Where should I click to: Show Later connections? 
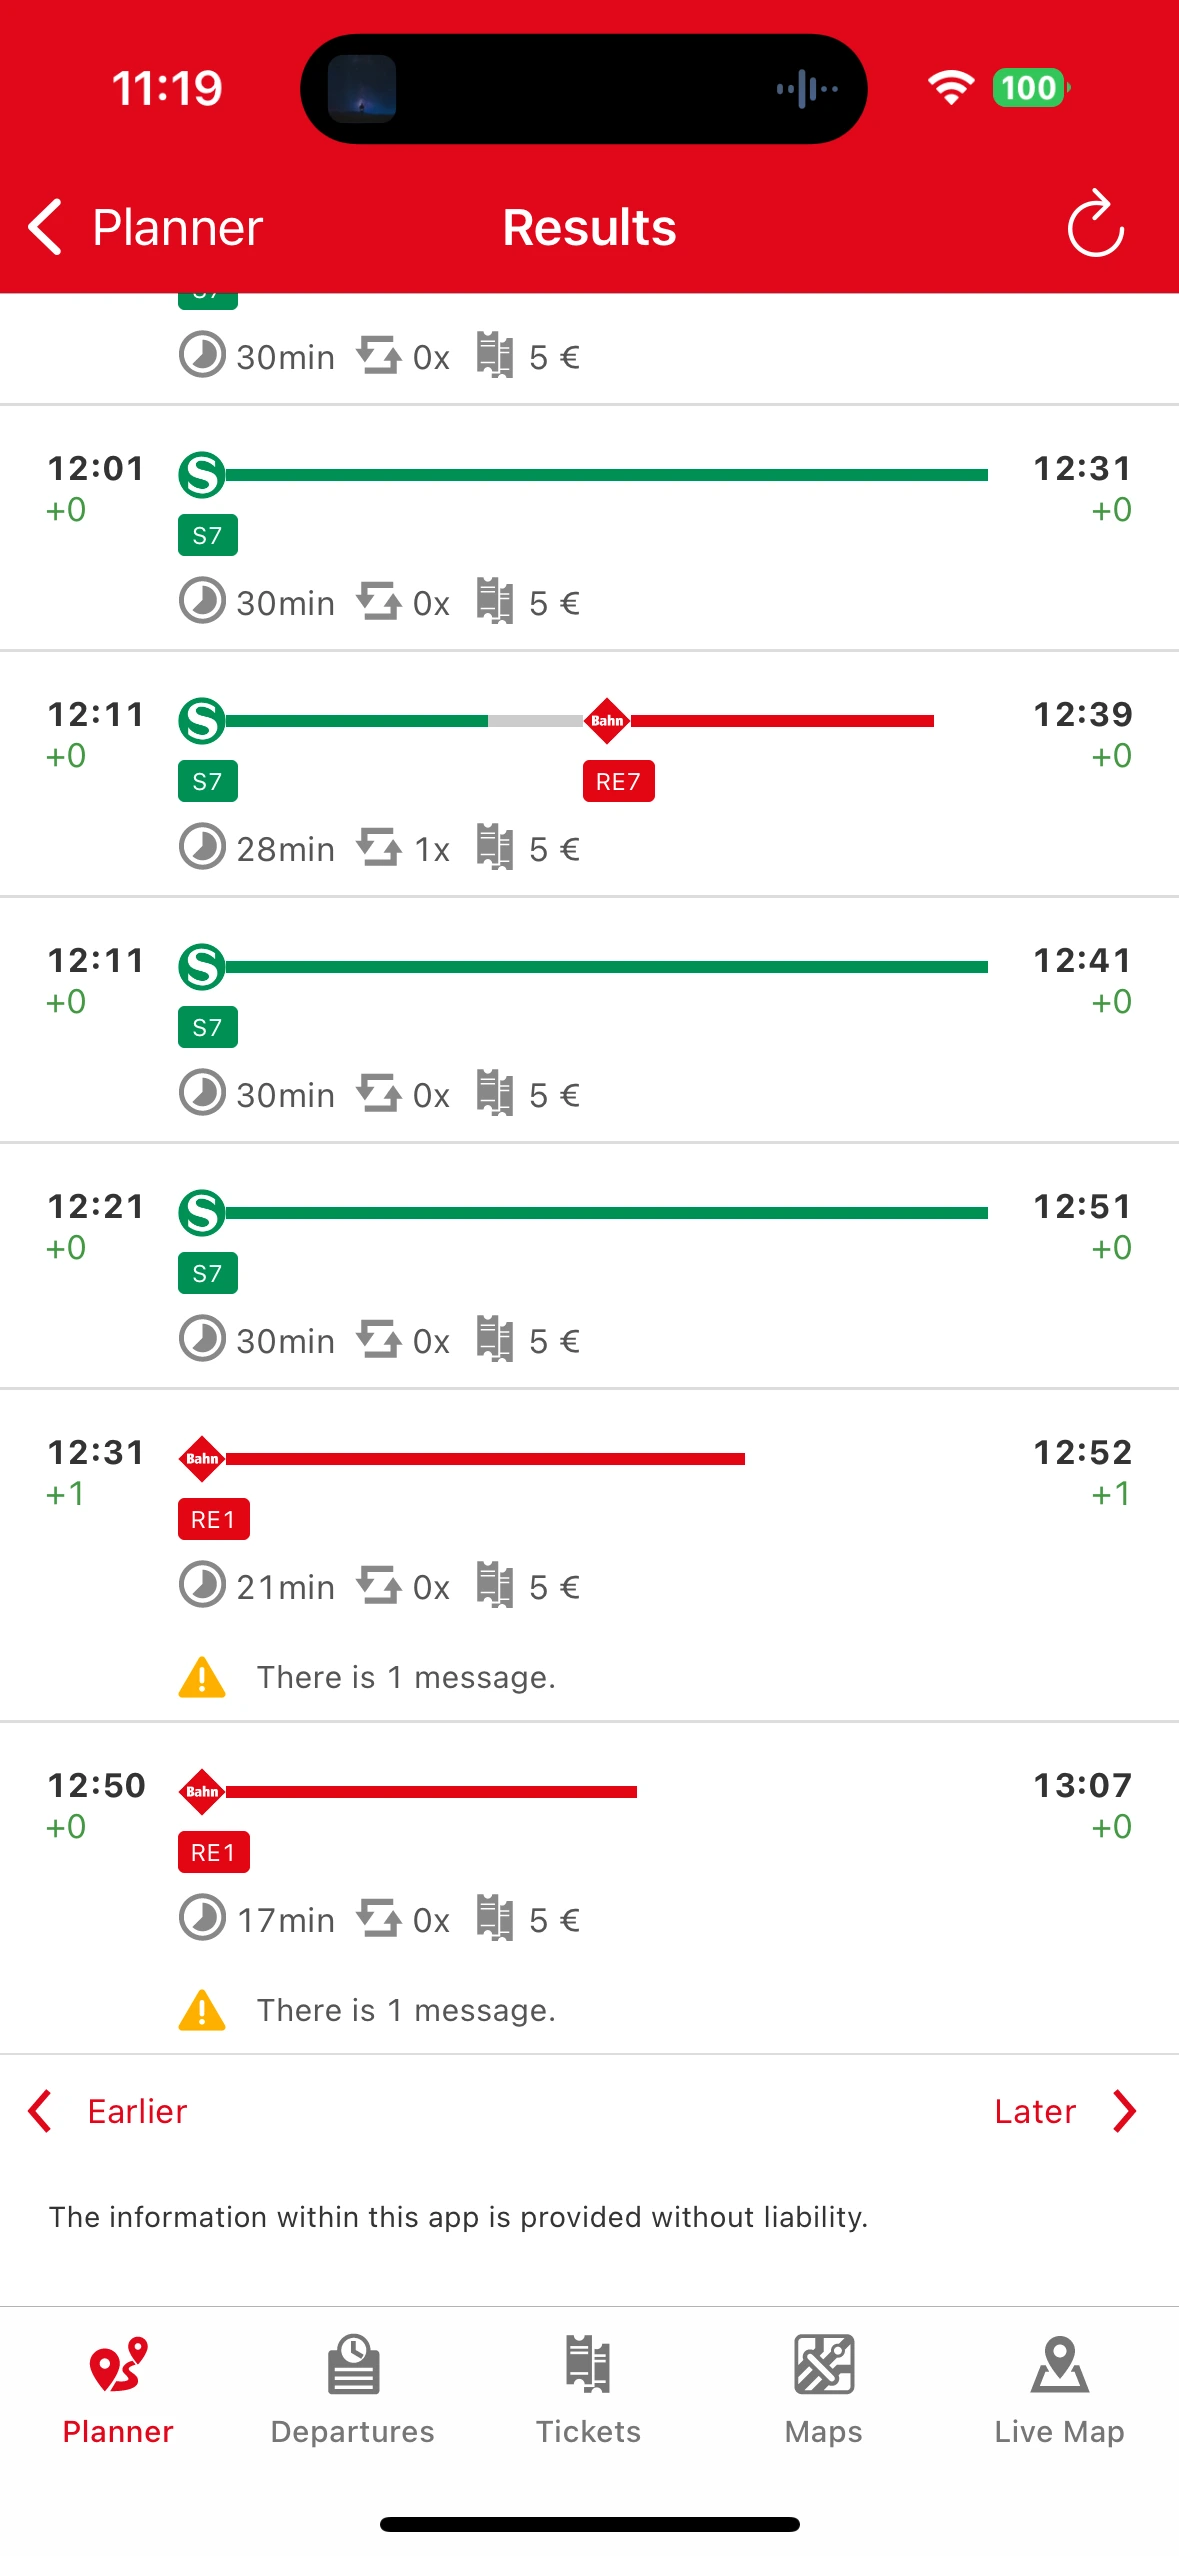(x=1065, y=2111)
